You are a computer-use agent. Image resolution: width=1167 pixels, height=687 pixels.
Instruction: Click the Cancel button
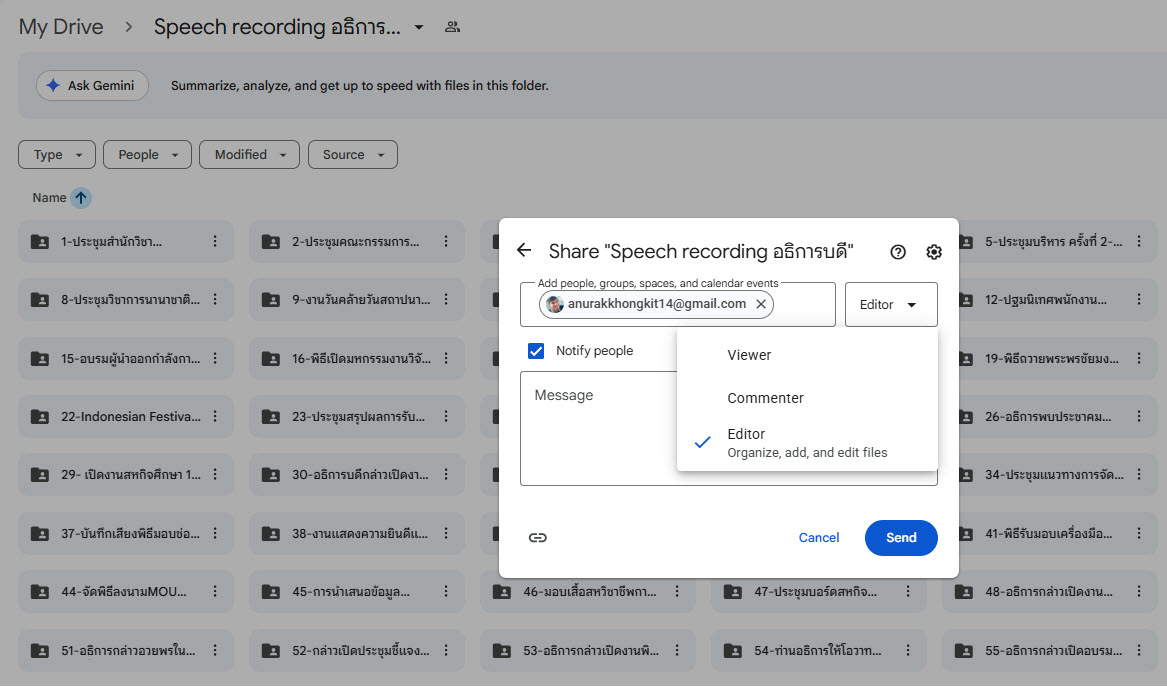click(819, 537)
